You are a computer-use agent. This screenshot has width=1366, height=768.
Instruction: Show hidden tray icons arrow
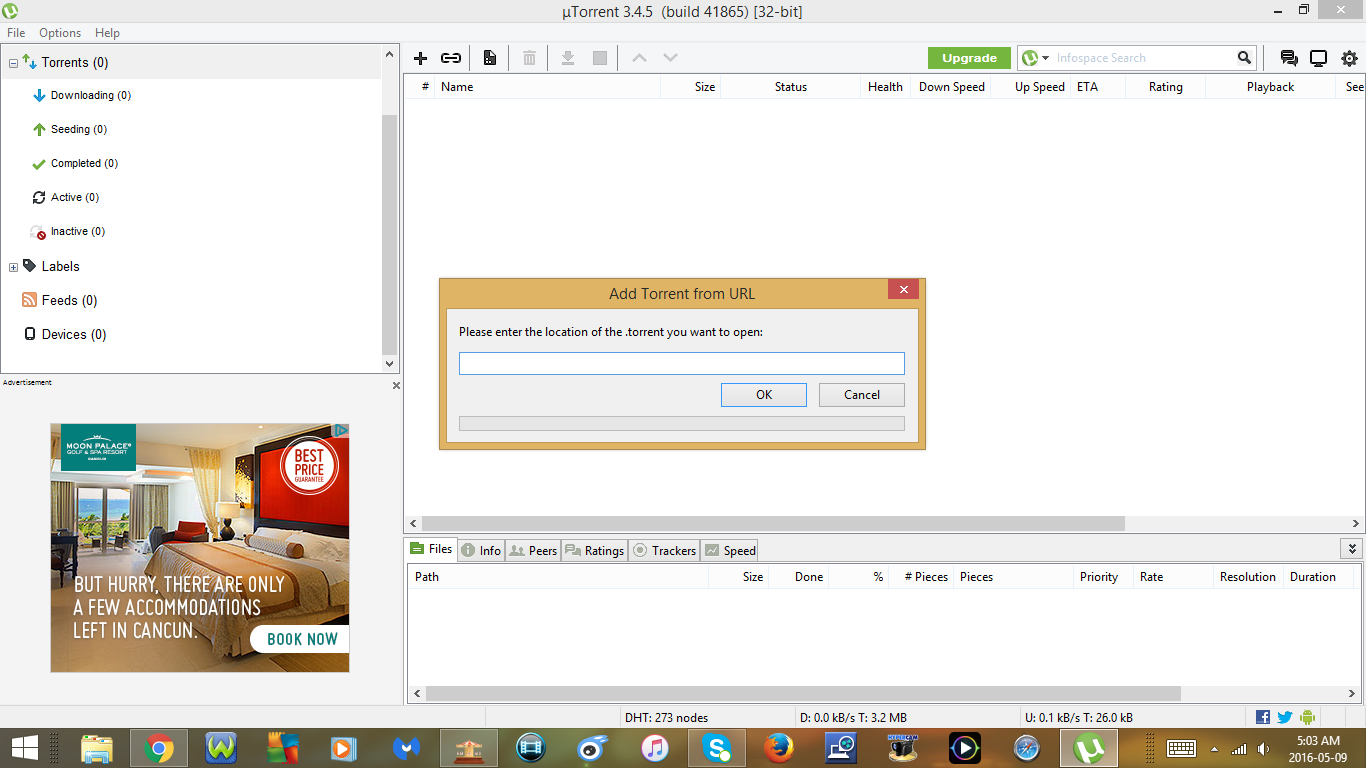pos(1215,748)
